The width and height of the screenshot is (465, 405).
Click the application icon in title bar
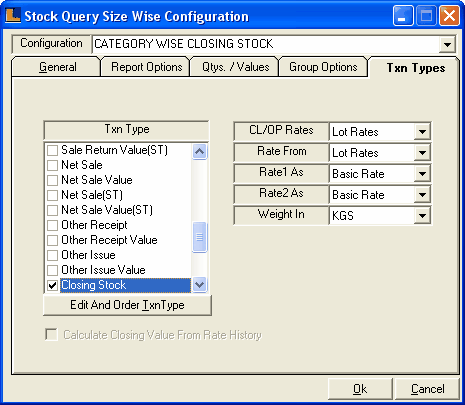click(x=13, y=15)
